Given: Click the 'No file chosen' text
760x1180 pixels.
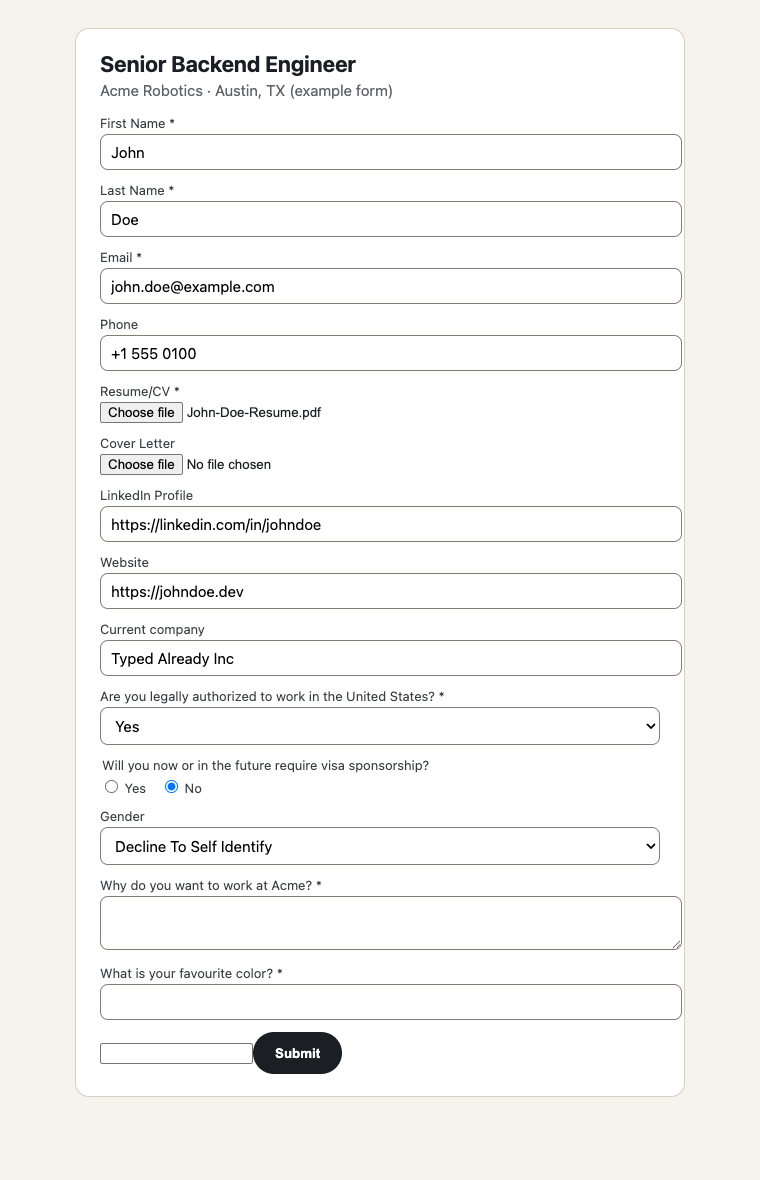Looking at the screenshot, I should [229, 464].
